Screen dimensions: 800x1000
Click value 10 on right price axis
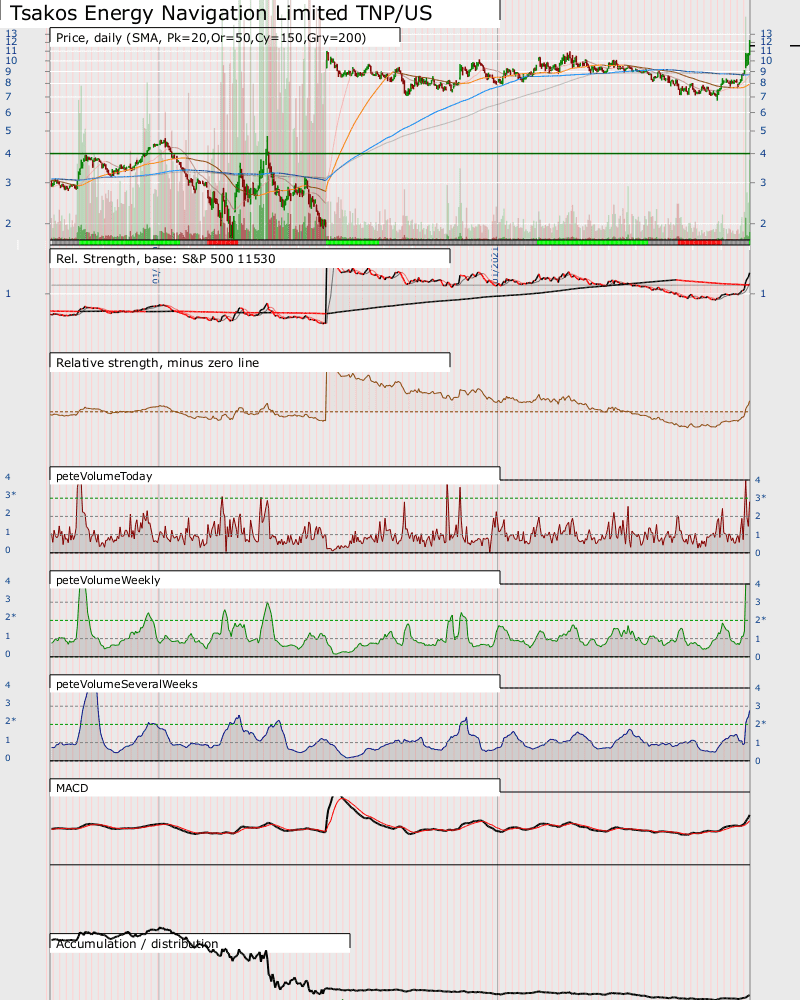click(766, 61)
